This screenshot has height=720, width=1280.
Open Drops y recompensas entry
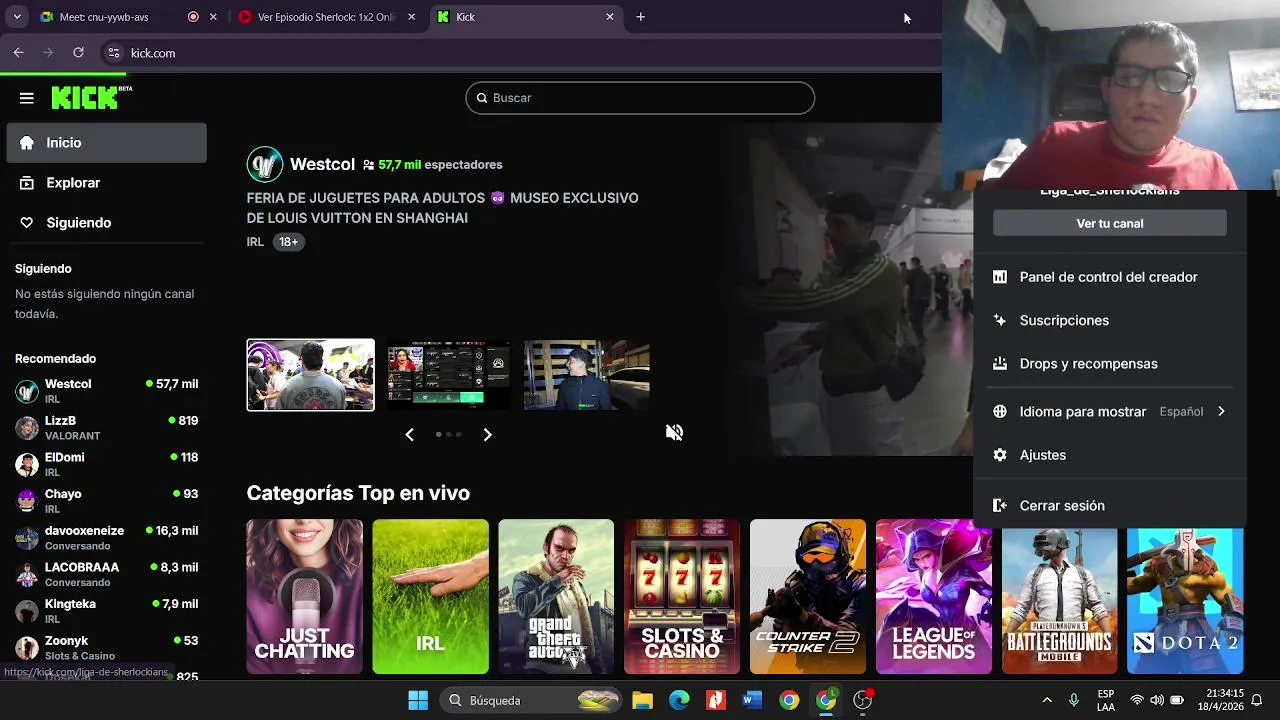point(1109,364)
